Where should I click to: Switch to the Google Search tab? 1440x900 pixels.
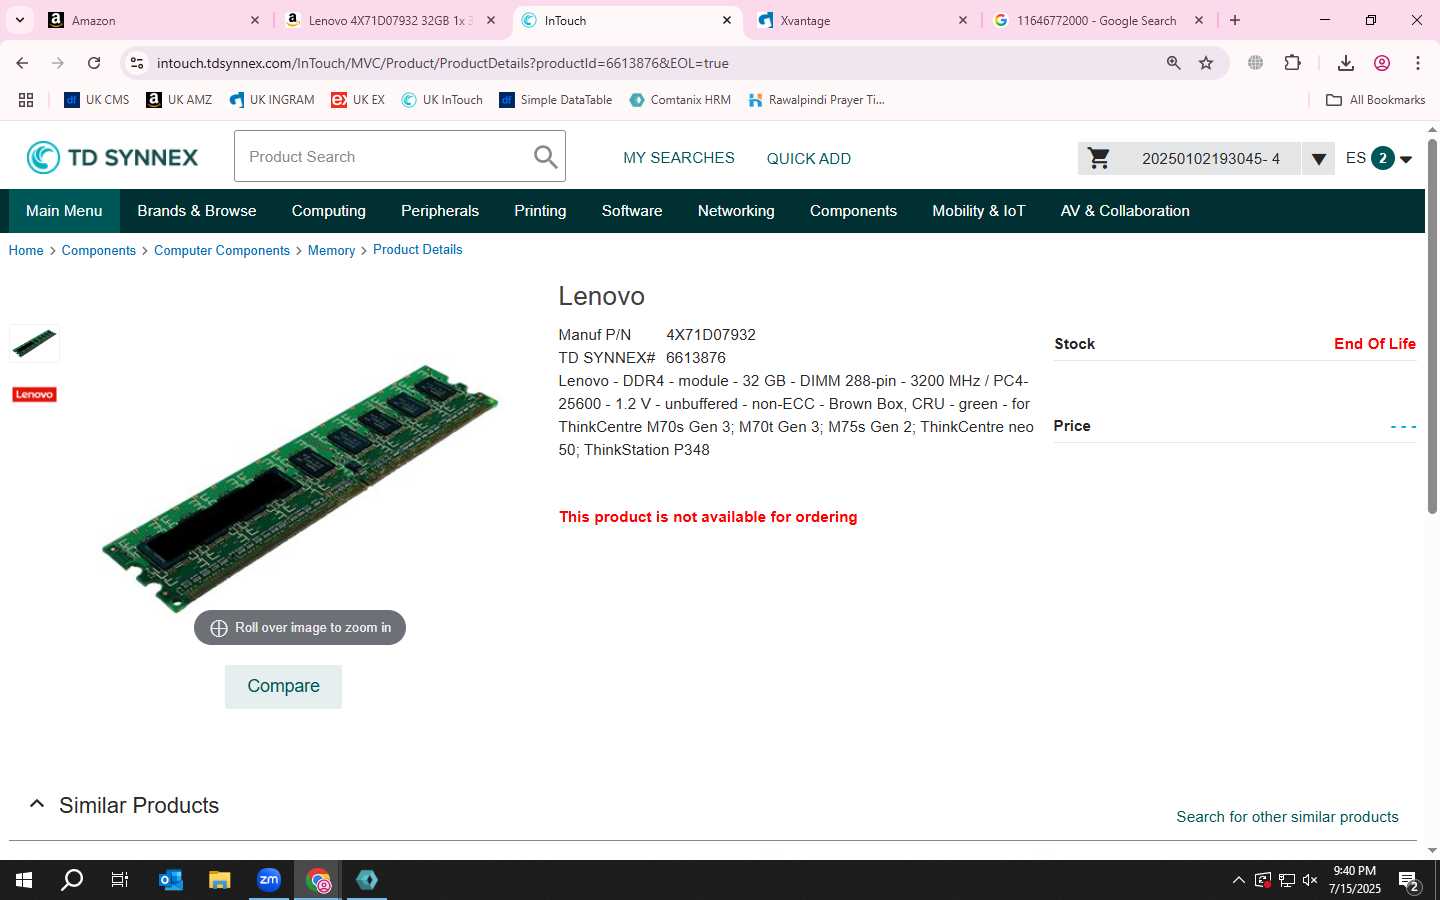pyautogui.click(x=1097, y=20)
